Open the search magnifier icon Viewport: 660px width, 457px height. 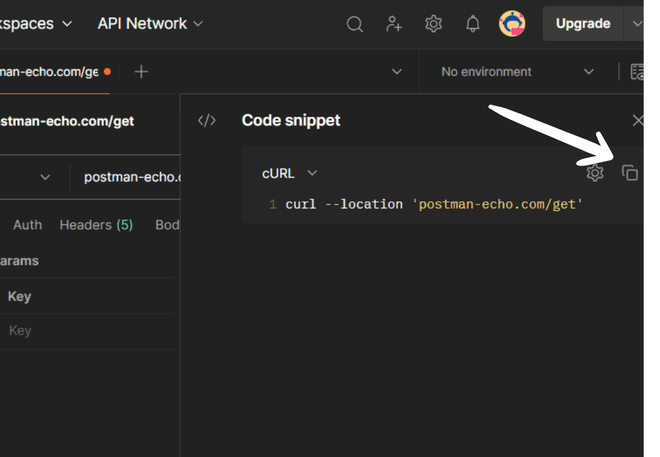pos(354,24)
